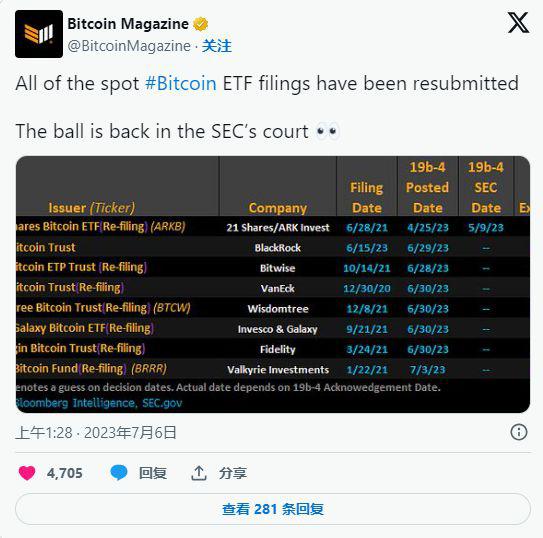Follow Bitcoin Magazine via 关注 link

217,46
